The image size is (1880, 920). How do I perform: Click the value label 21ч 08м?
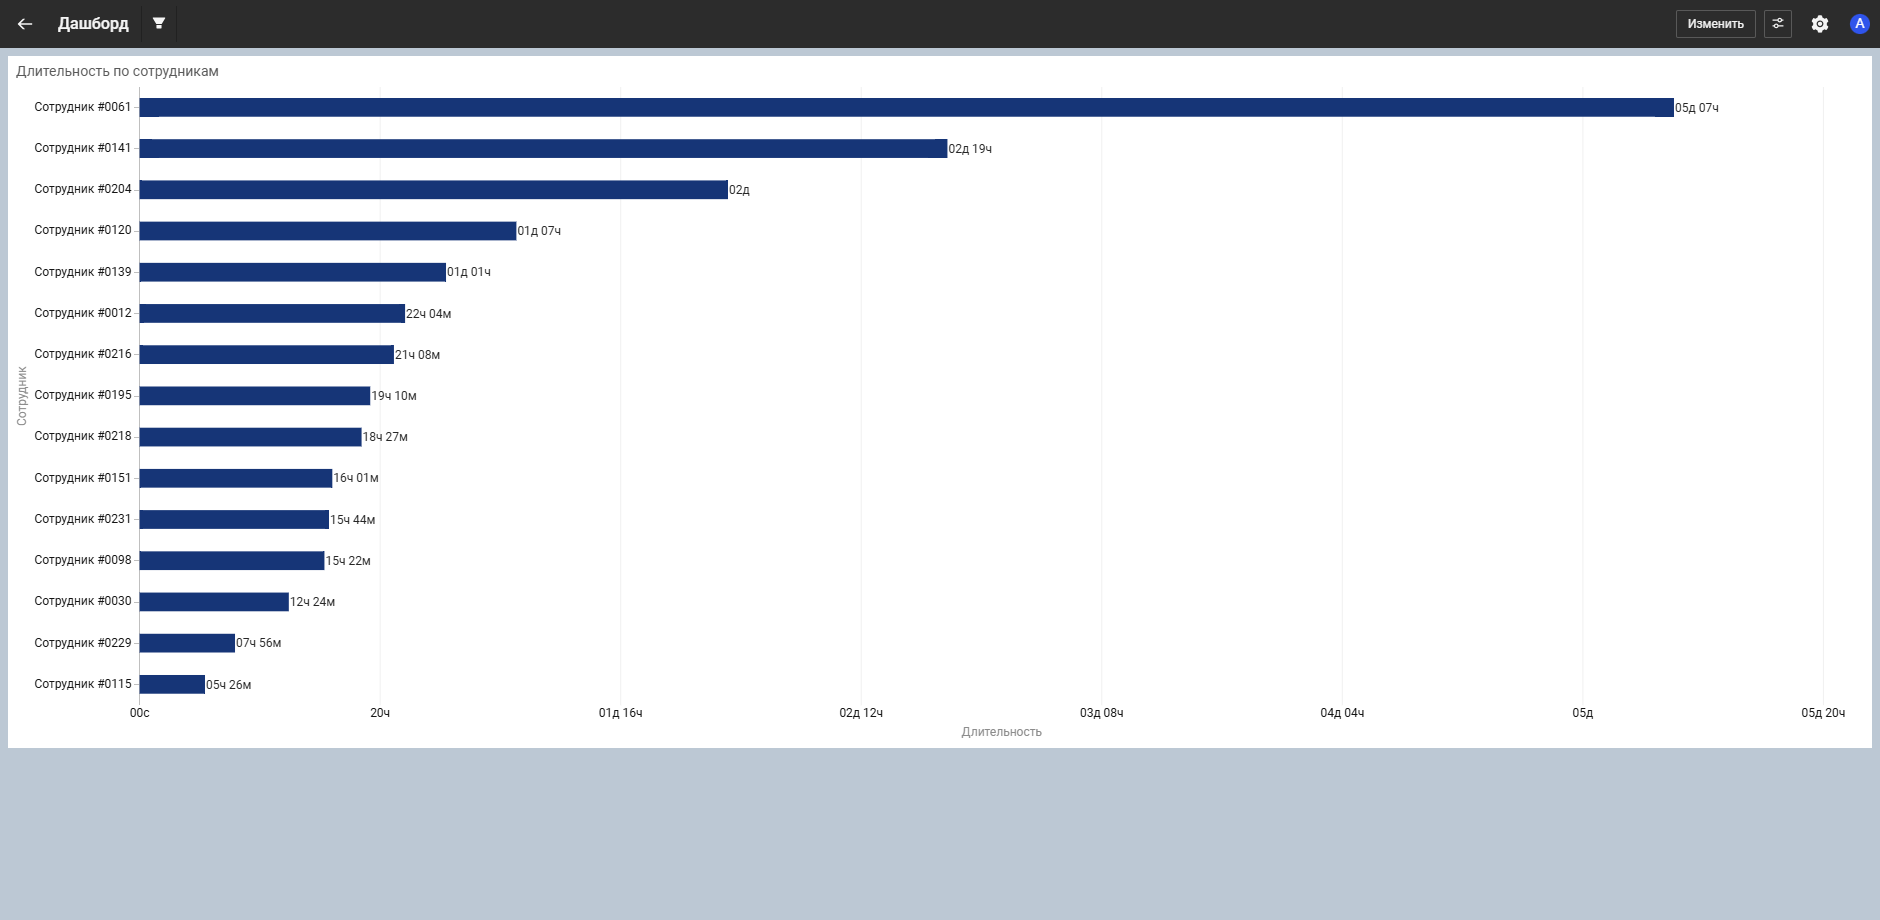[418, 355]
